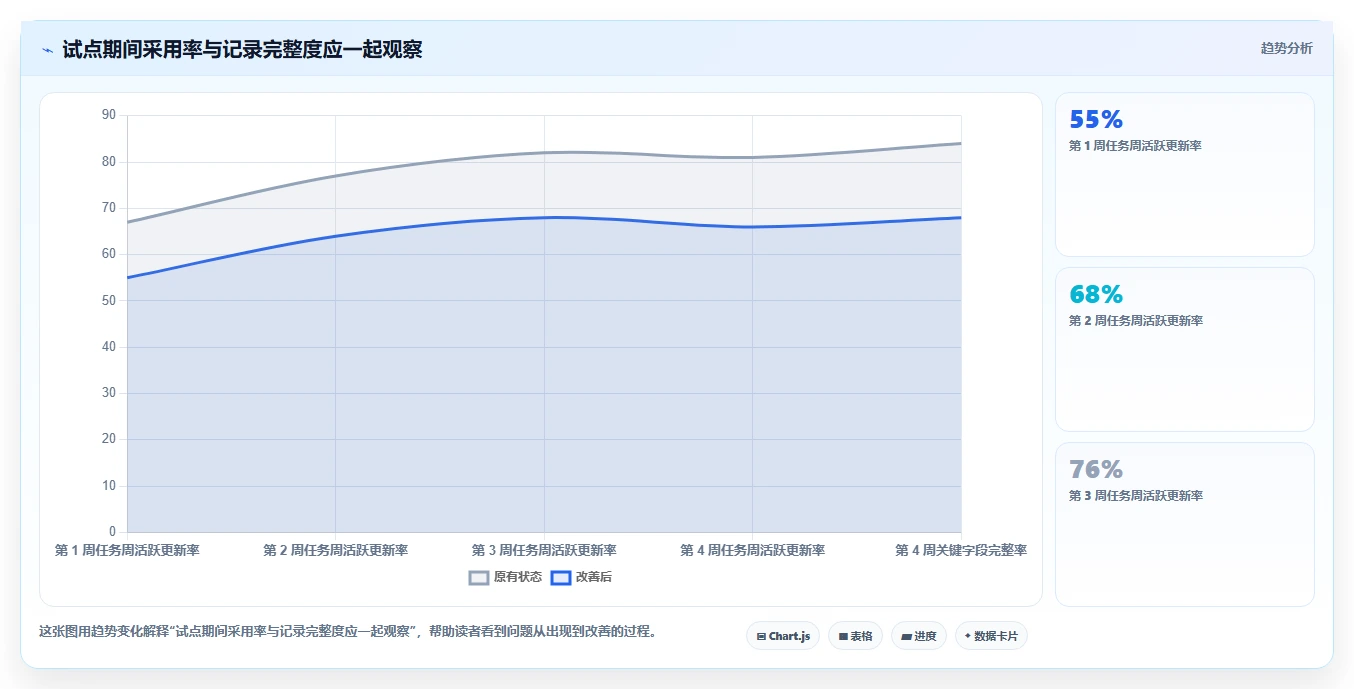Click the sparkle icon in 数据卡片 chip
The height and width of the screenshot is (689, 1354).
(967, 636)
